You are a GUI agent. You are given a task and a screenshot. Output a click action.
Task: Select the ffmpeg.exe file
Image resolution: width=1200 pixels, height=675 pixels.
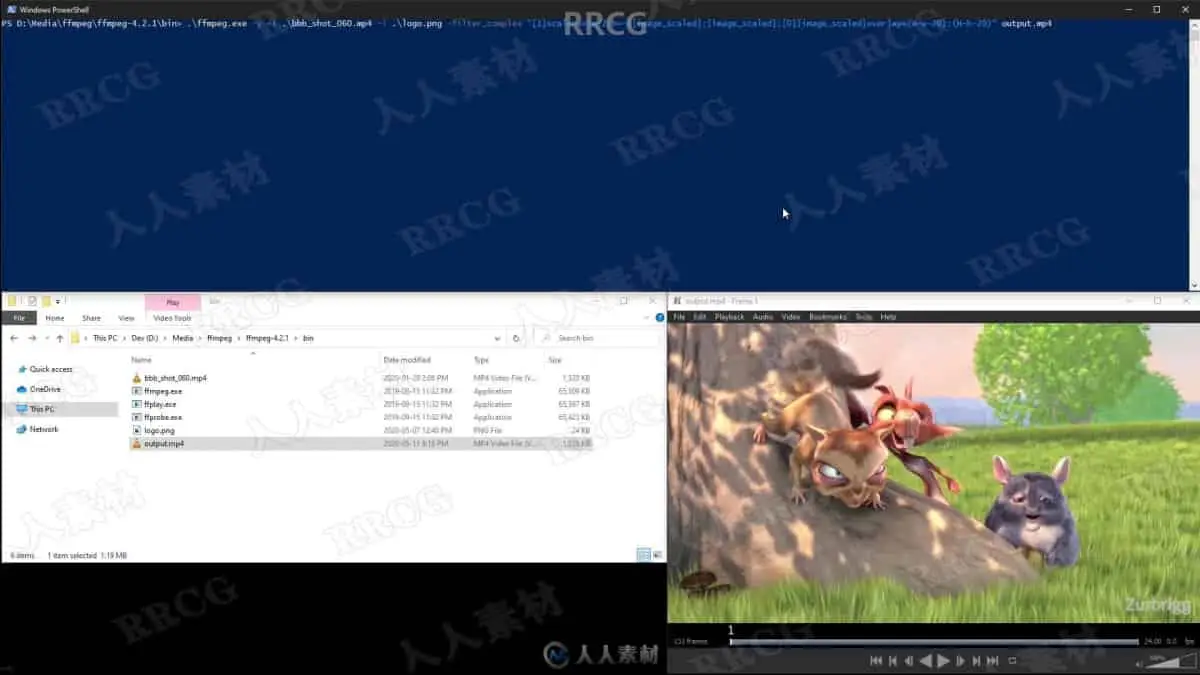click(362, 391)
